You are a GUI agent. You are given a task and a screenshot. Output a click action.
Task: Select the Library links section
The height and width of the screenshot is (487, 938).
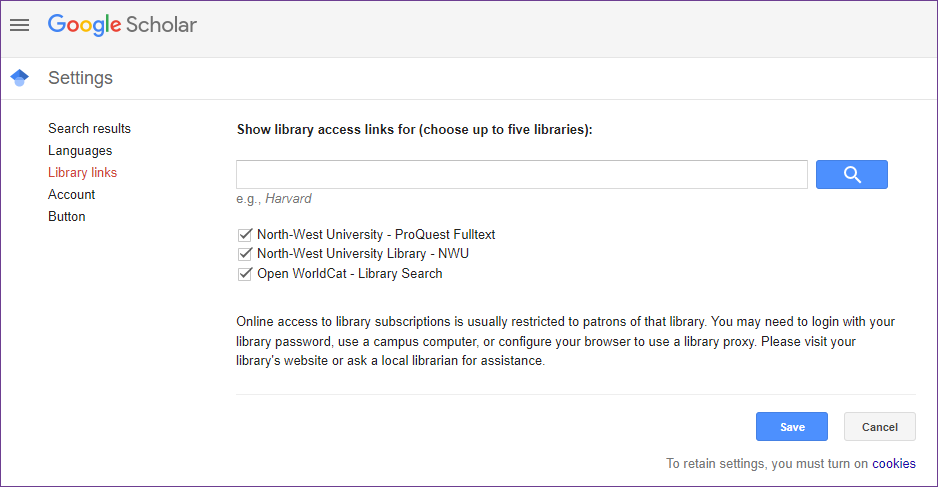pyautogui.click(x=83, y=172)
